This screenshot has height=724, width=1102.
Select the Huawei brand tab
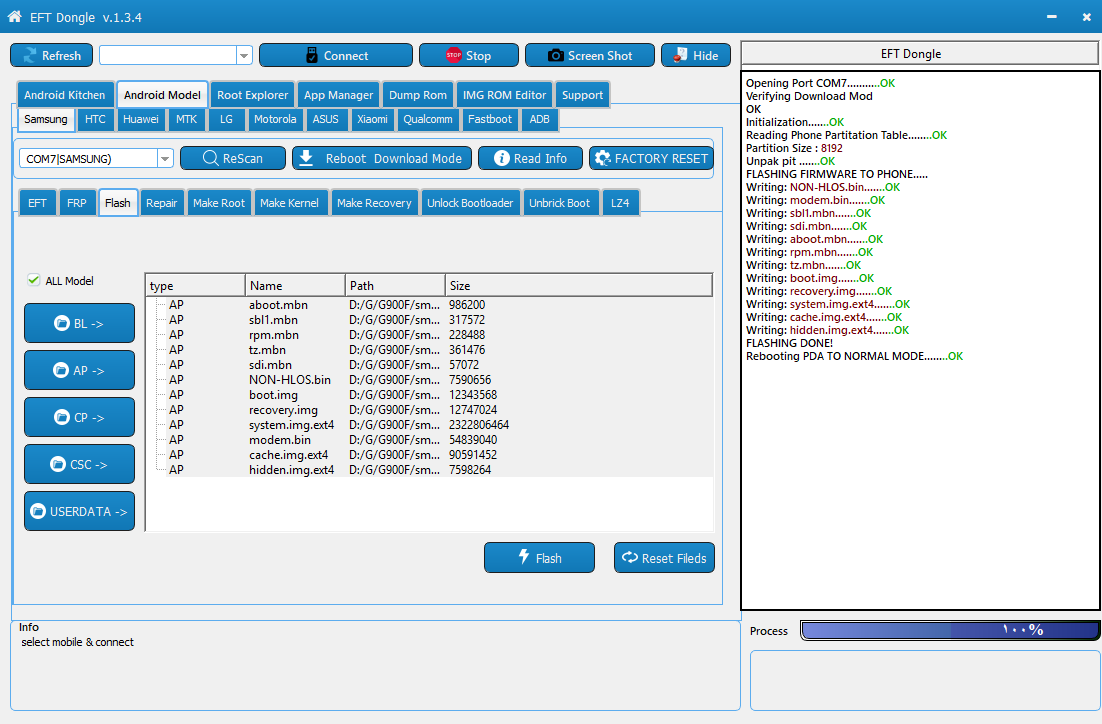(x=141, y=119)
